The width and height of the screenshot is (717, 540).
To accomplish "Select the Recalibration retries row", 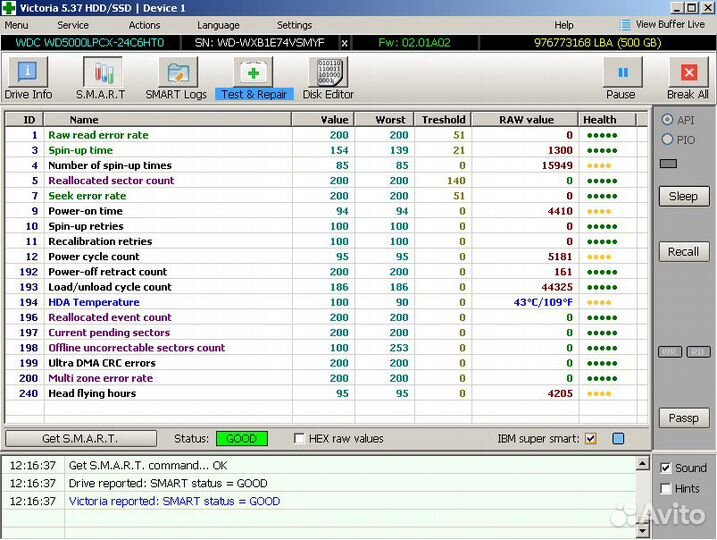I will (x=326, y=241).
